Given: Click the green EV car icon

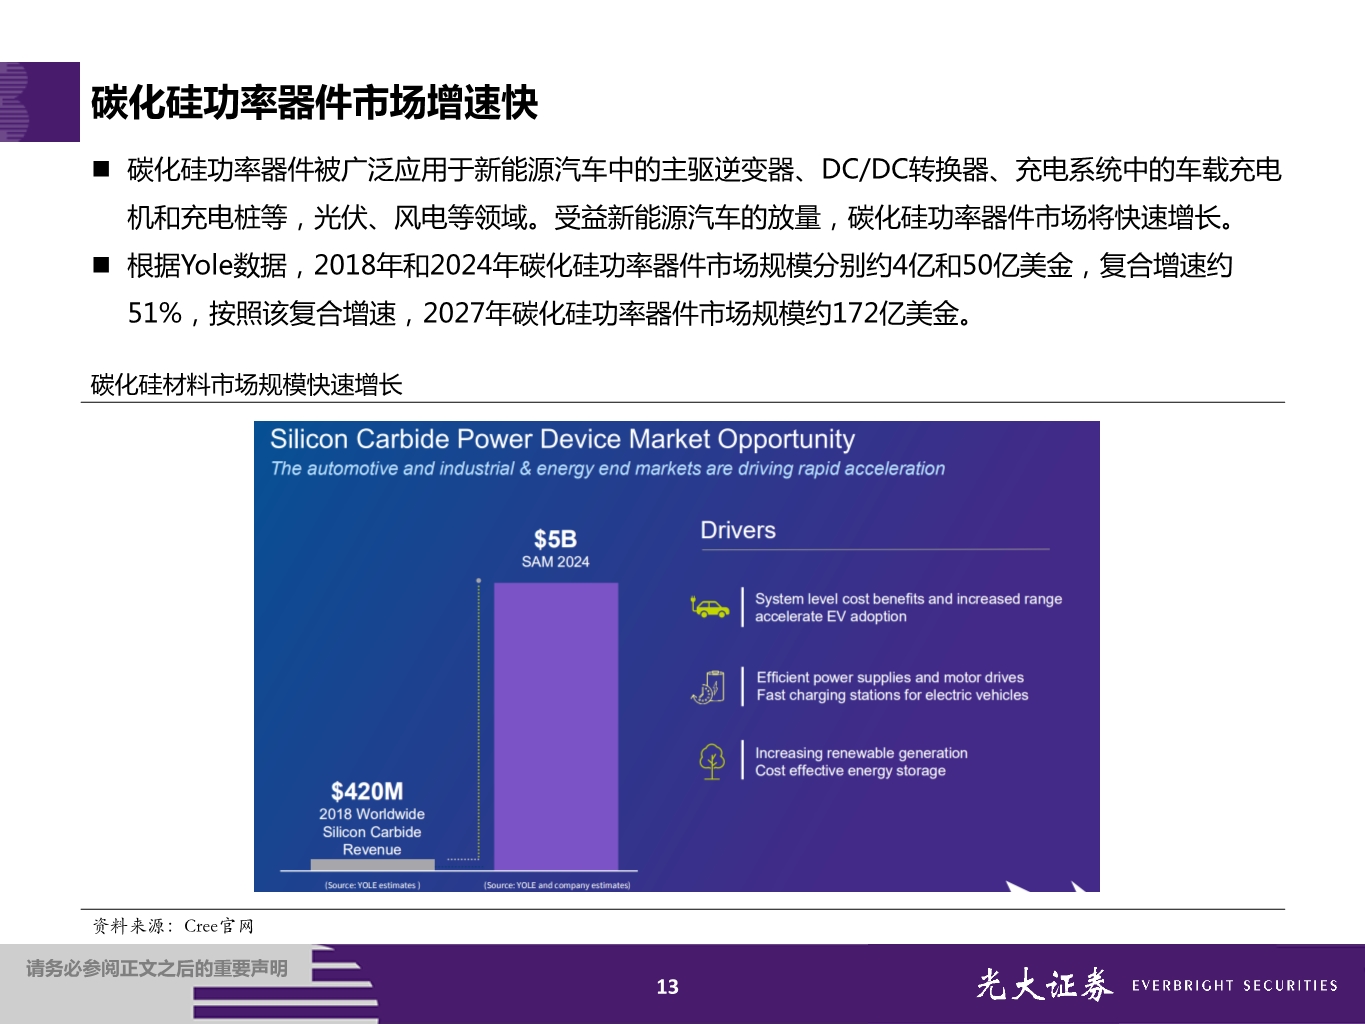Looking at the screenshot, I should [x=711, y=606].
